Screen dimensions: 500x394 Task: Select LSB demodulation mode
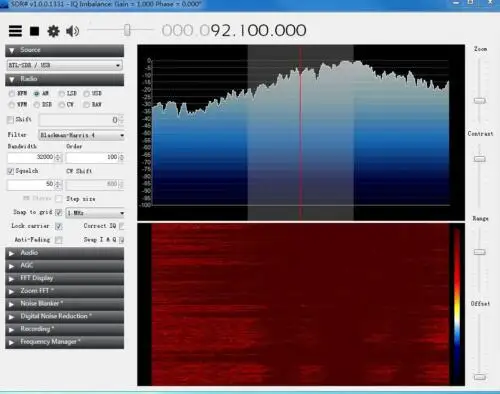pyautogui.click(x=61, y=94)
